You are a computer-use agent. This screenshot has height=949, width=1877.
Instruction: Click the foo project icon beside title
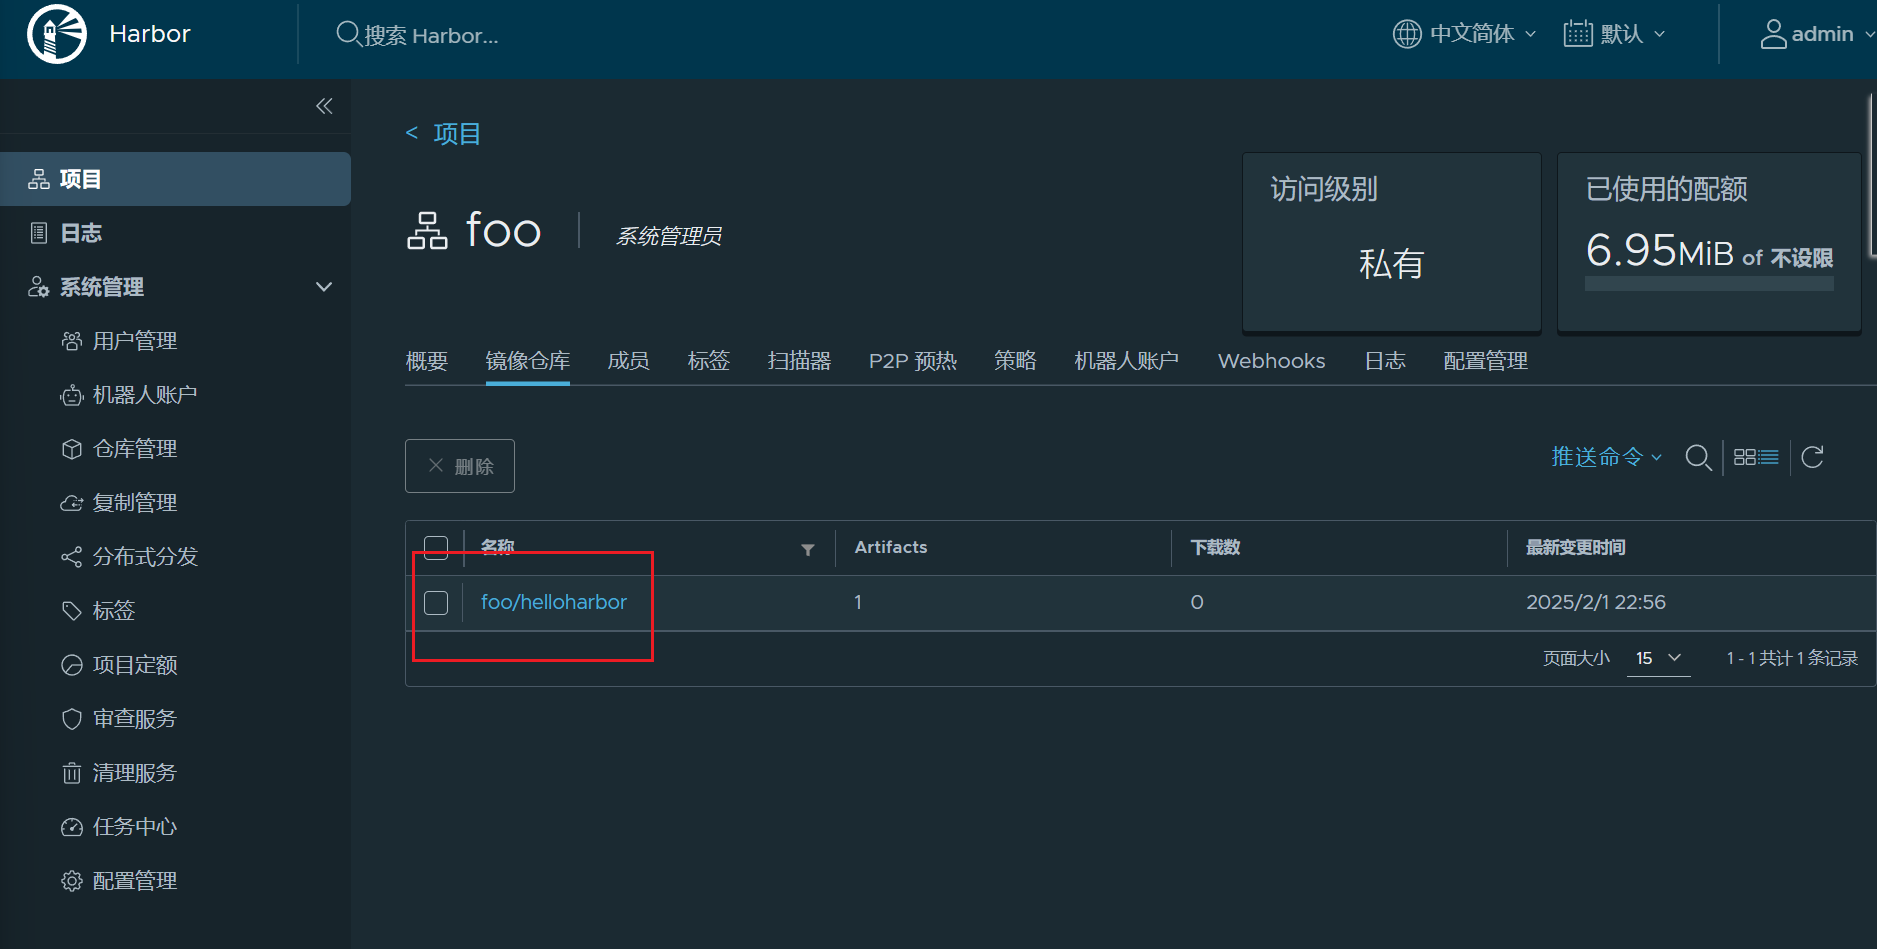tap(427, 231)
